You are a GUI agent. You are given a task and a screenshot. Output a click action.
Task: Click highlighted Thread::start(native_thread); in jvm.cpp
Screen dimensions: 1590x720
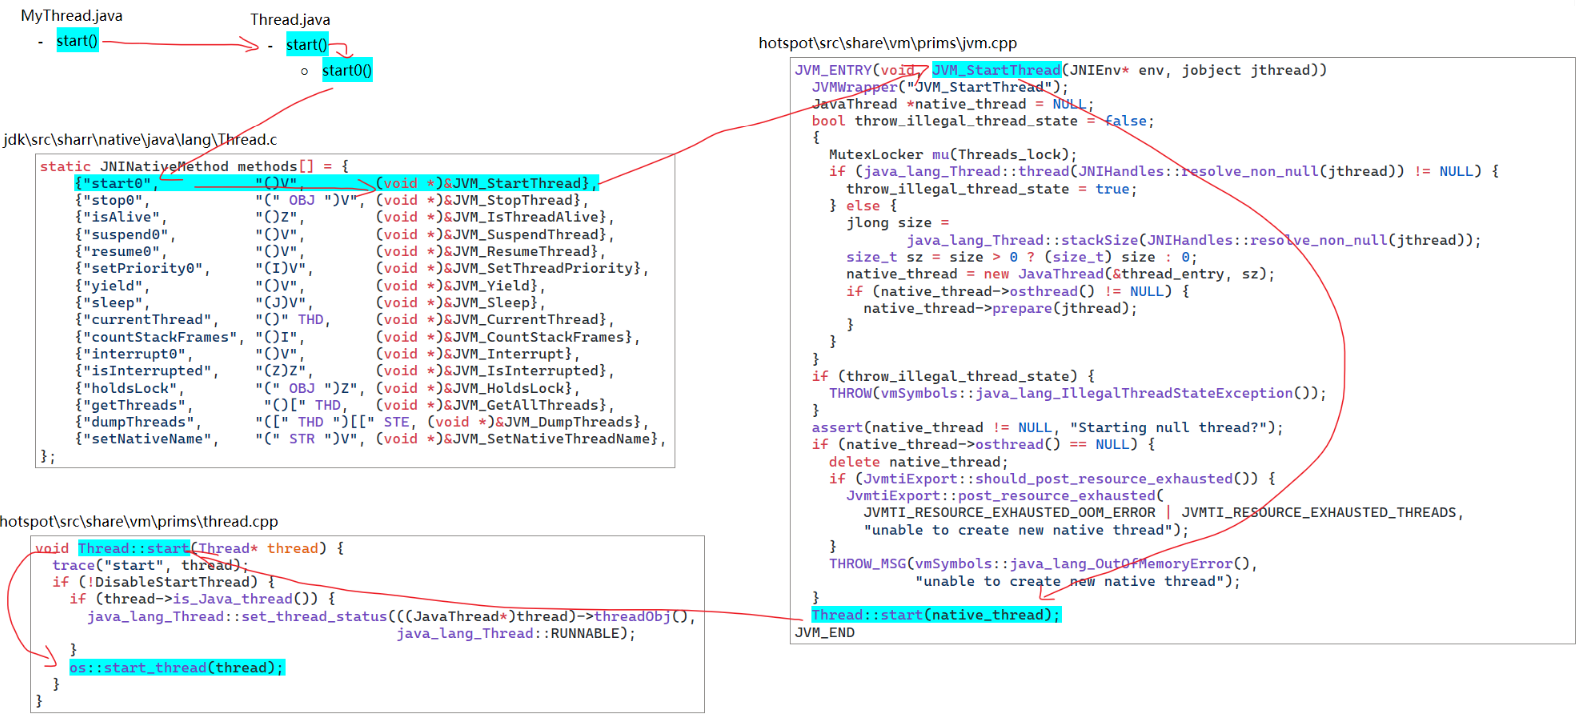pos(936,615)
